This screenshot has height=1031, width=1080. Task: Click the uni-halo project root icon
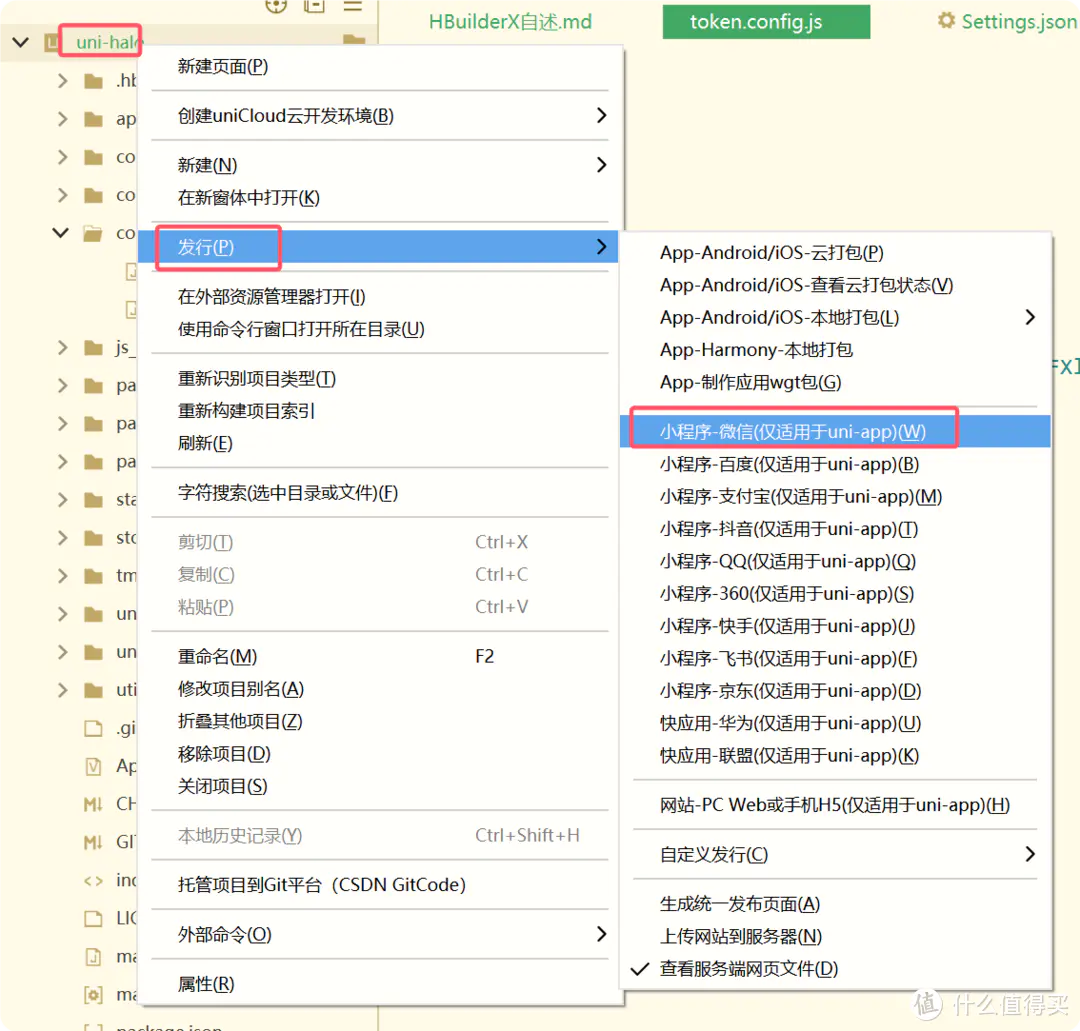[x=52, y=42]
